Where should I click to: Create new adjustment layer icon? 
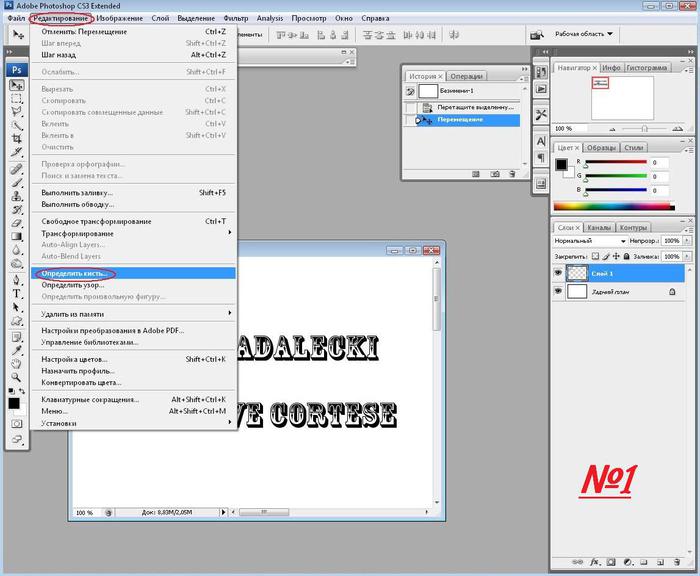click(x=628, y=562)
